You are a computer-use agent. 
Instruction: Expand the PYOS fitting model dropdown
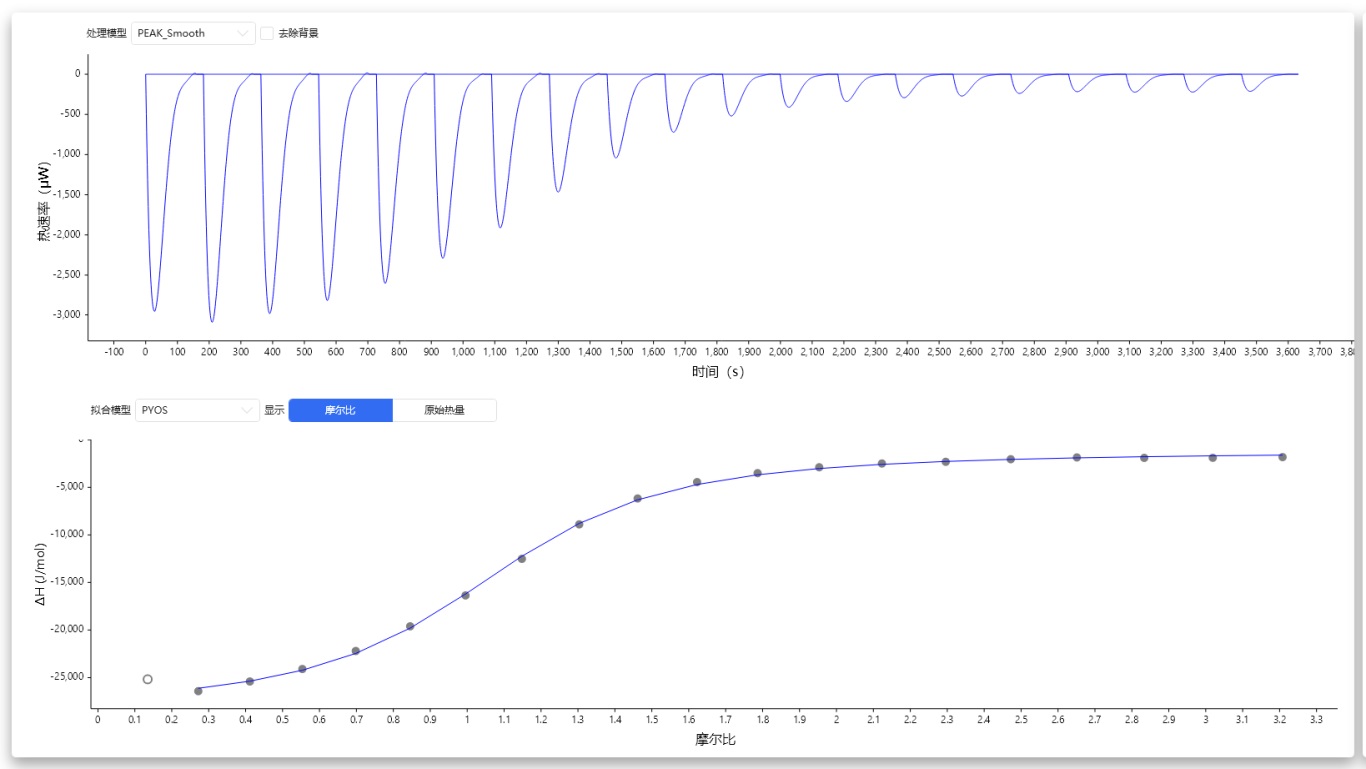[x=197, y=410]
